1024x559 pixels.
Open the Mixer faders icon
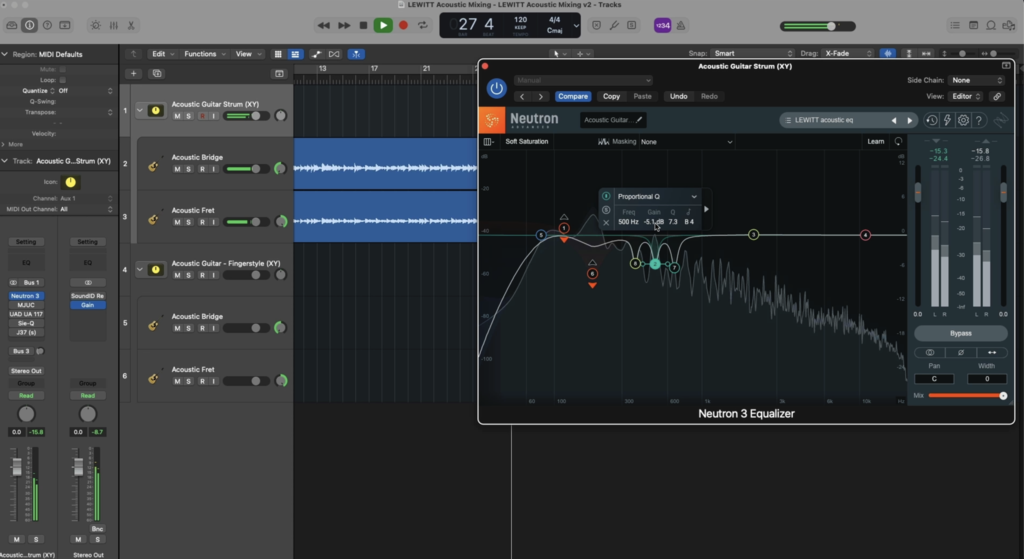(x=114, y=25)
